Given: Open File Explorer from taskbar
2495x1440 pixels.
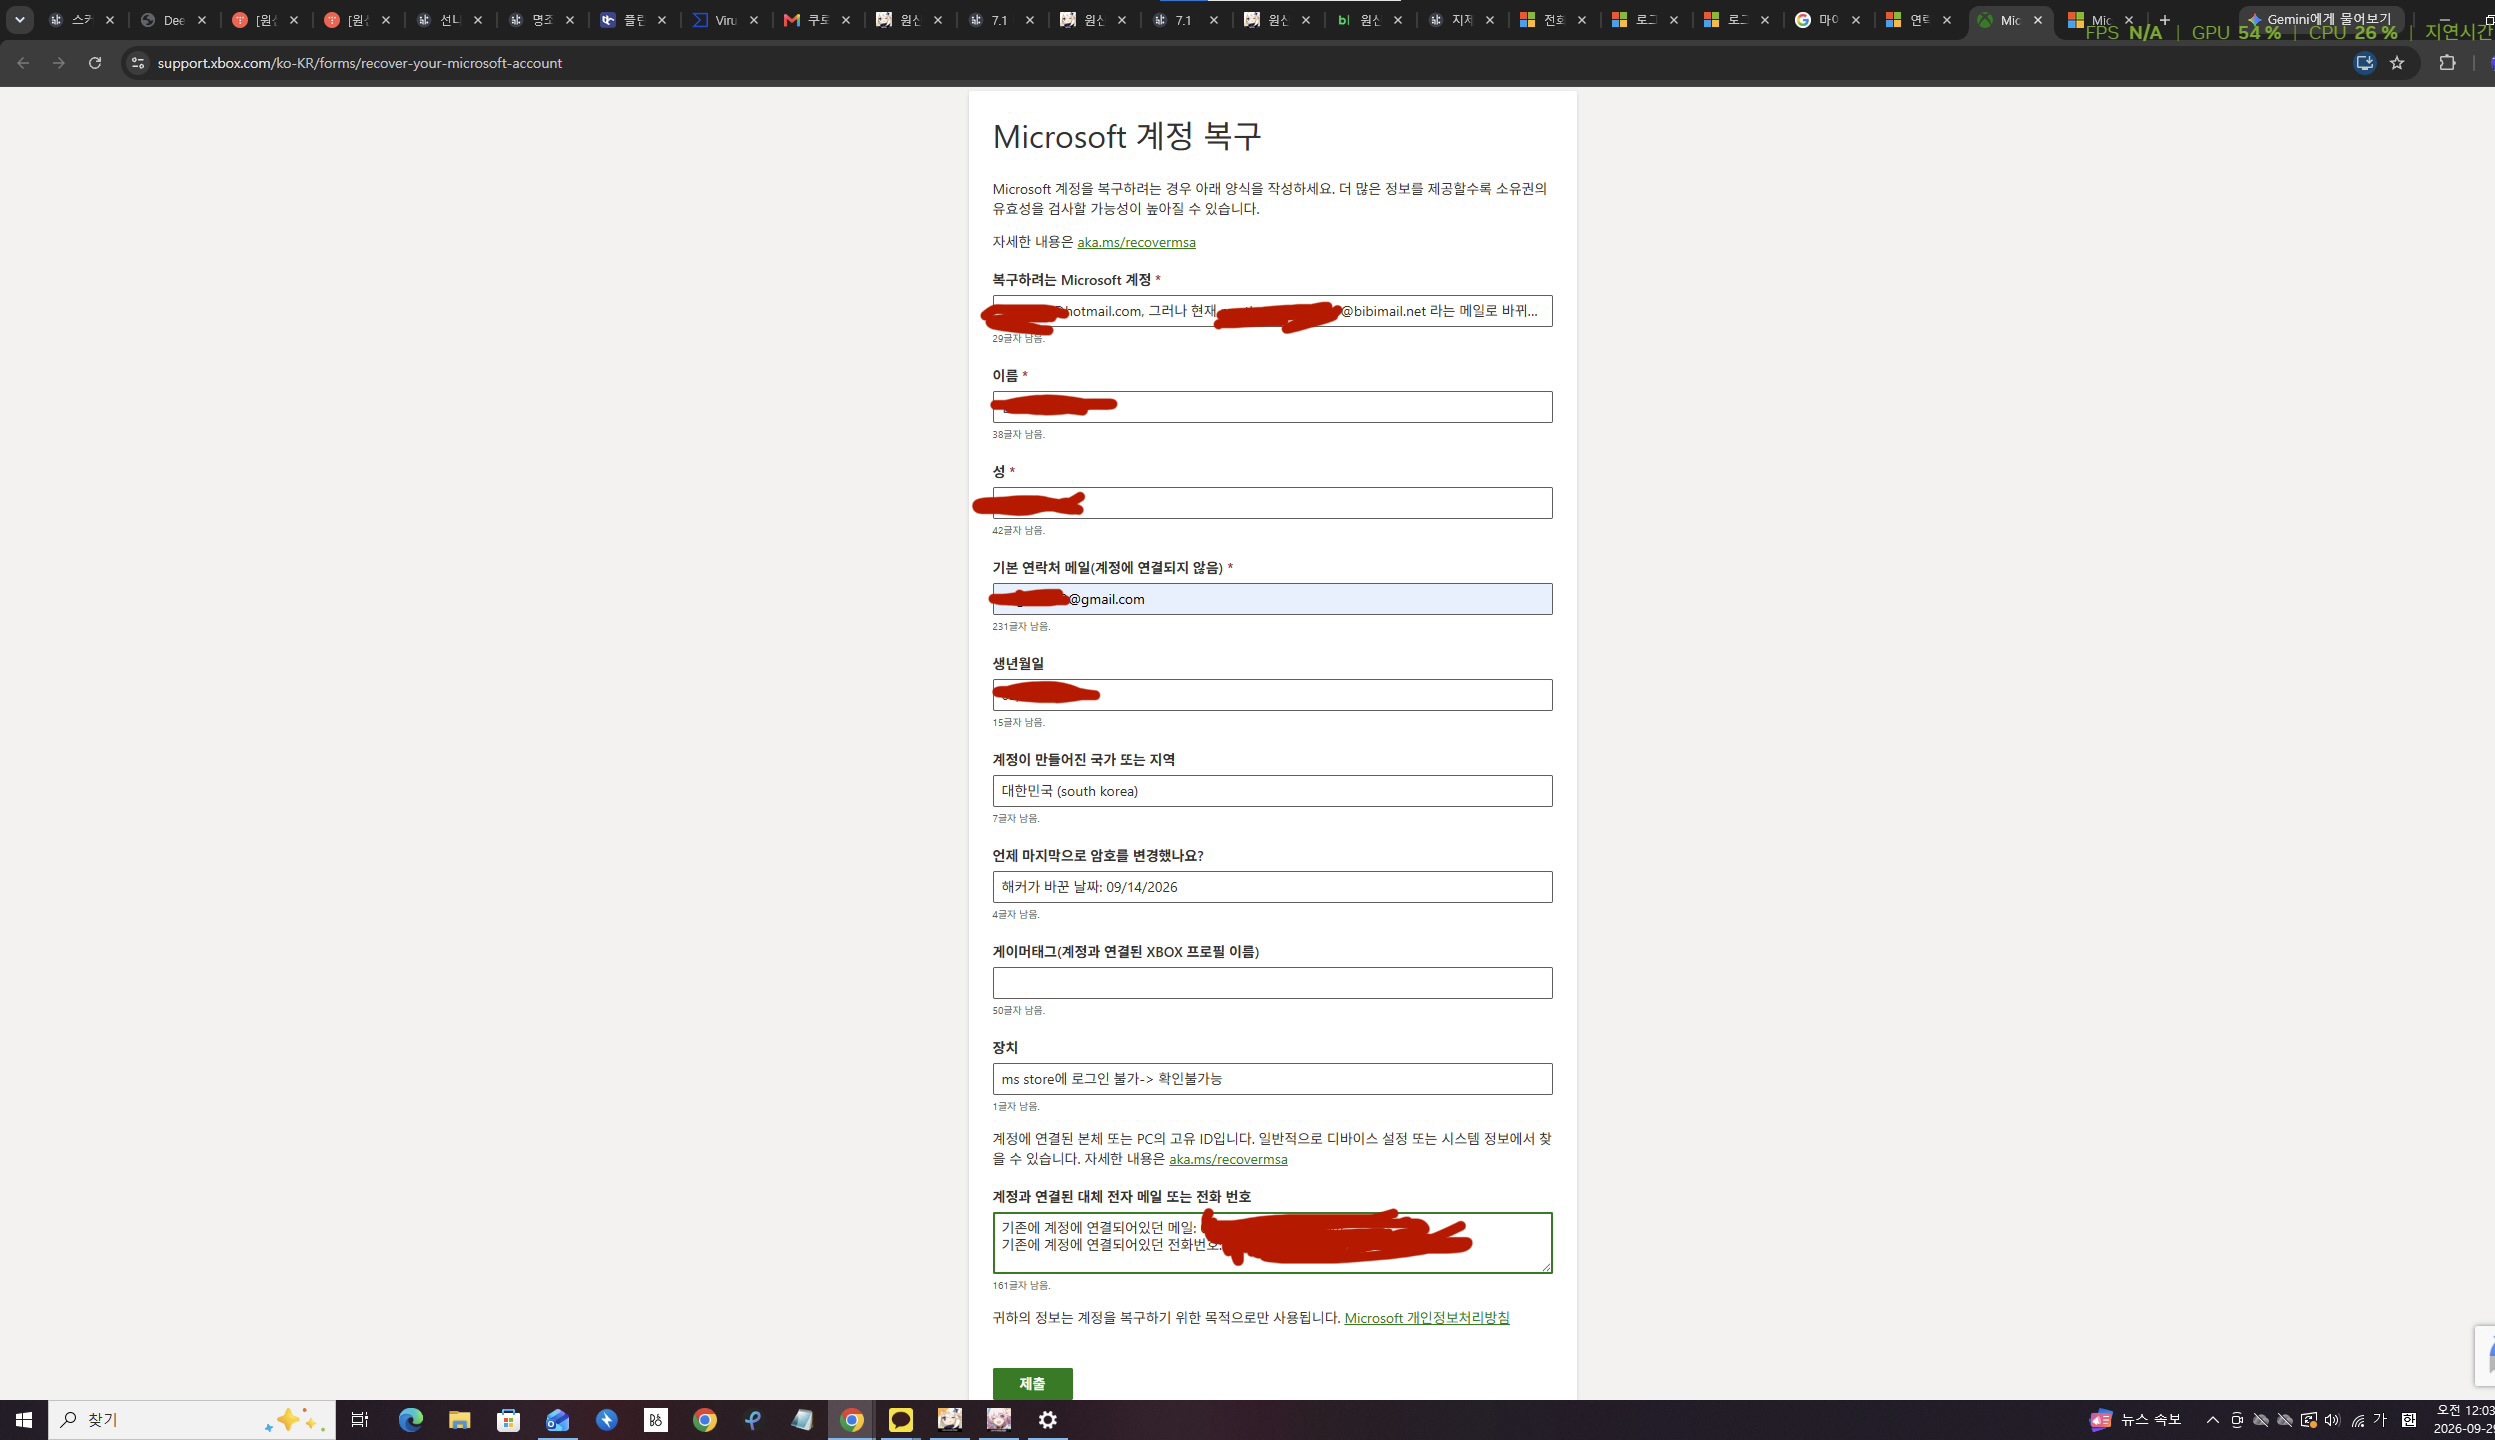Looking at the screenshot, I should 459,1420.
